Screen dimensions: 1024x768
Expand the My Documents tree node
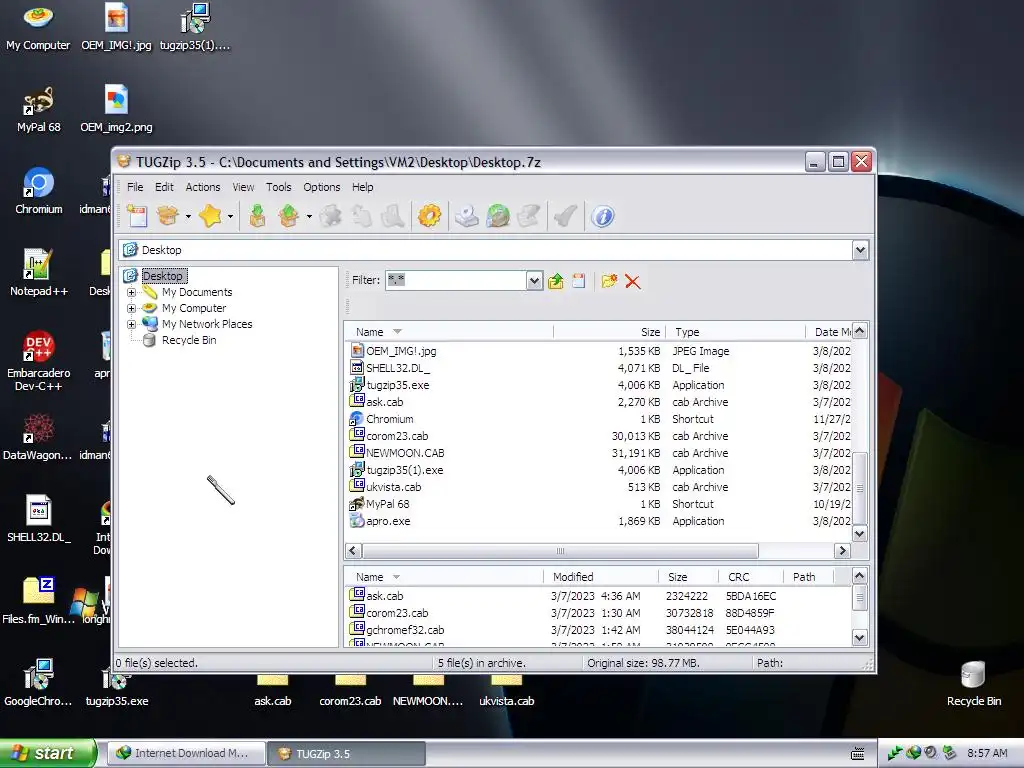[131, 293]
